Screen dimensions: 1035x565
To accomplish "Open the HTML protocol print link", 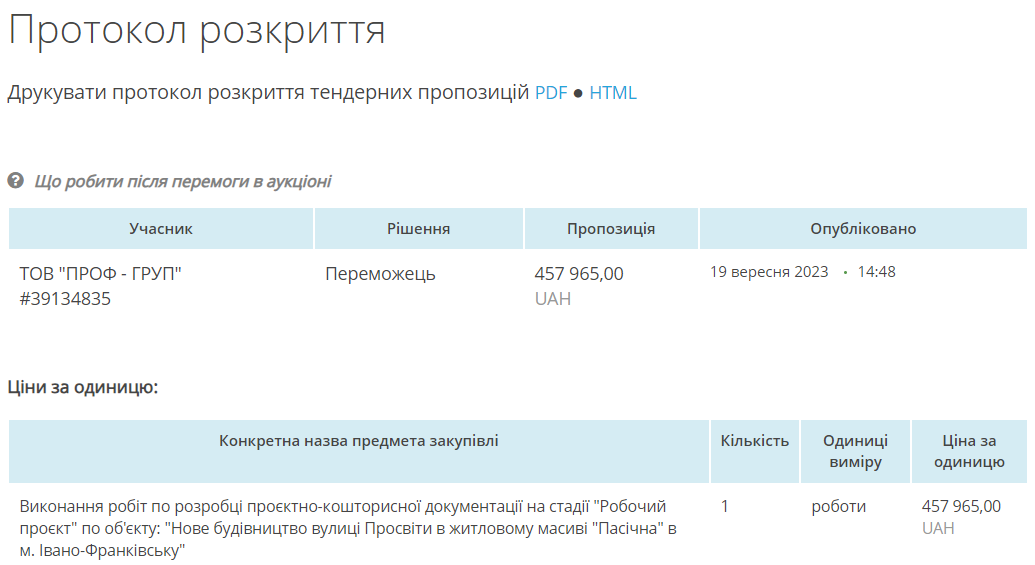I will pos(613,92).
